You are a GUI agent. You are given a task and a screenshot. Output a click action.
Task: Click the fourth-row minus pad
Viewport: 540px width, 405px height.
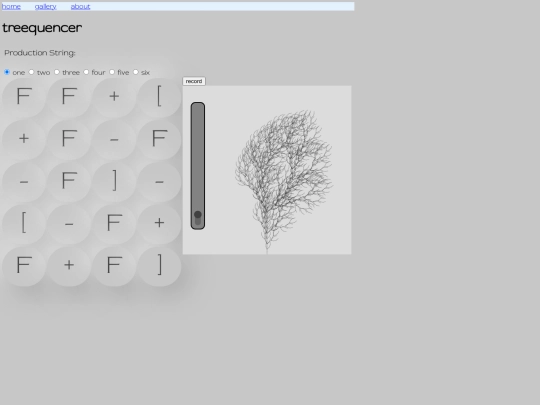point(69,224)
